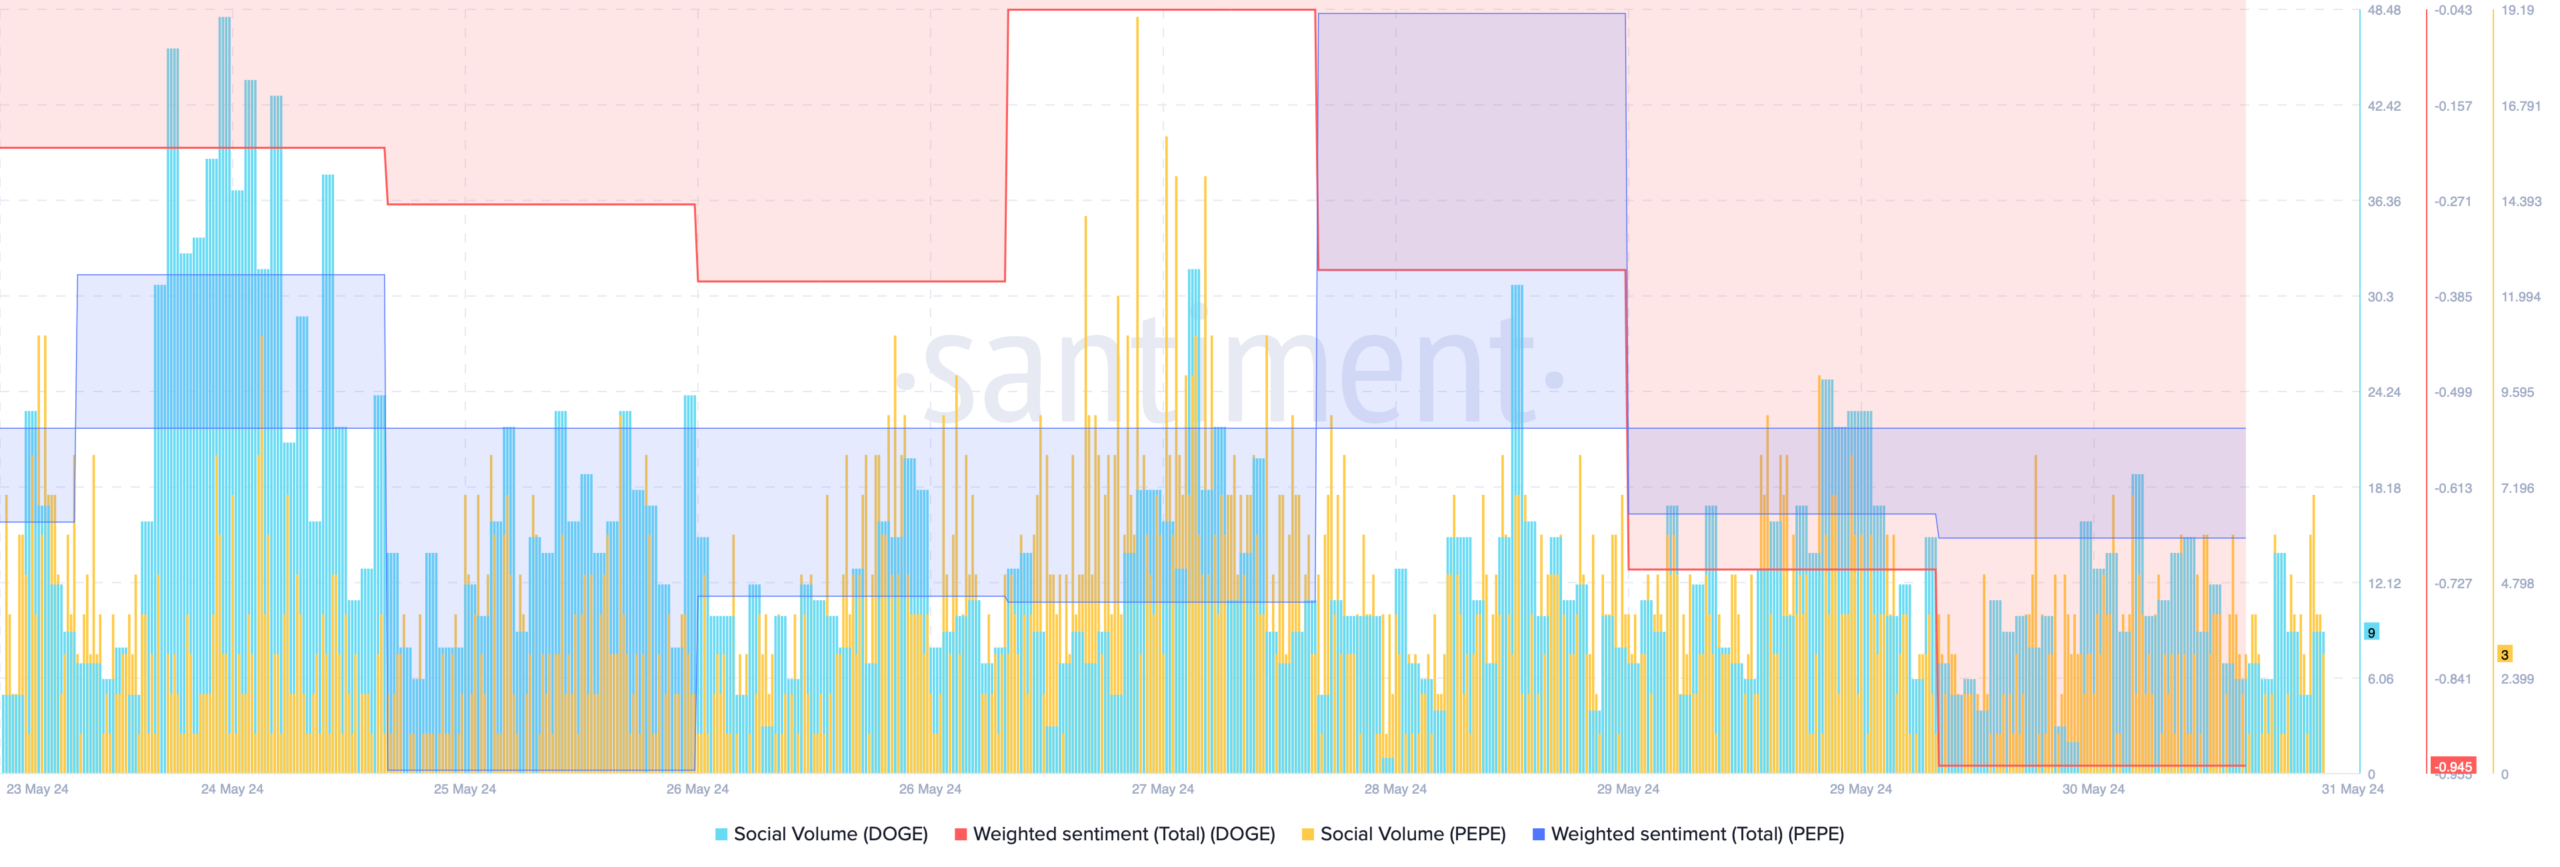Click the cyan current value badge '9'
The width and height of the screenshot is (2560, 867).
click(2371, 632)
